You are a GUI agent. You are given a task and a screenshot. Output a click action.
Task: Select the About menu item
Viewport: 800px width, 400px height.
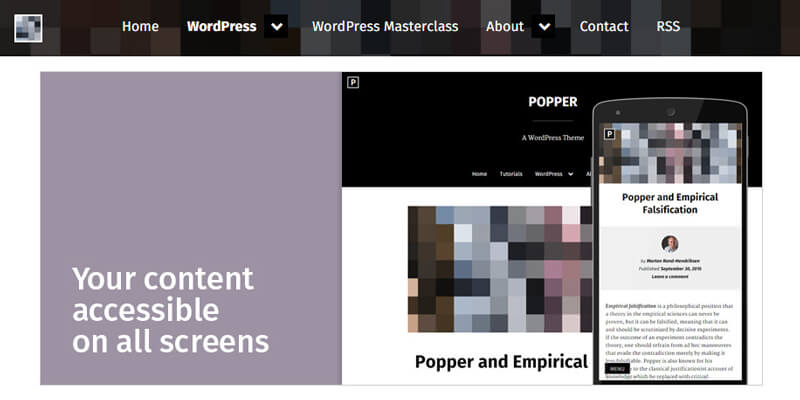tap(505, 27)
